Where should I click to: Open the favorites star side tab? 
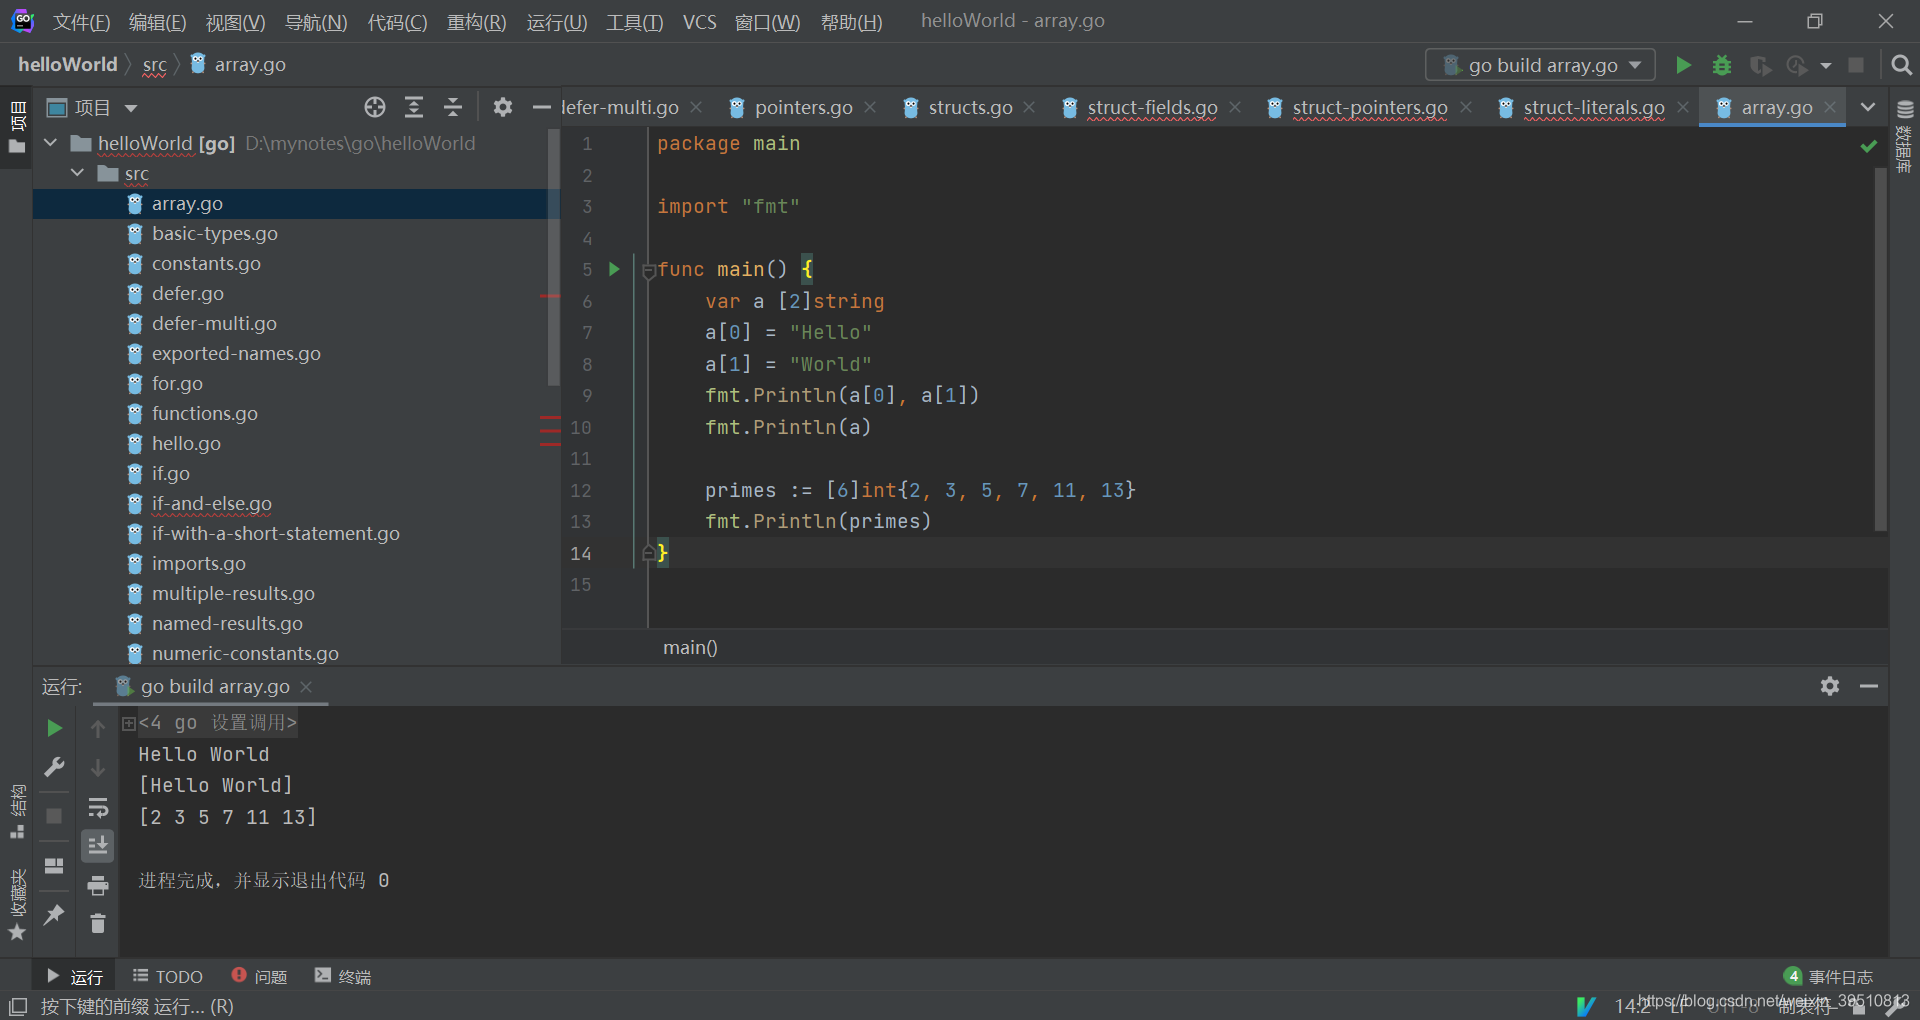17,905
